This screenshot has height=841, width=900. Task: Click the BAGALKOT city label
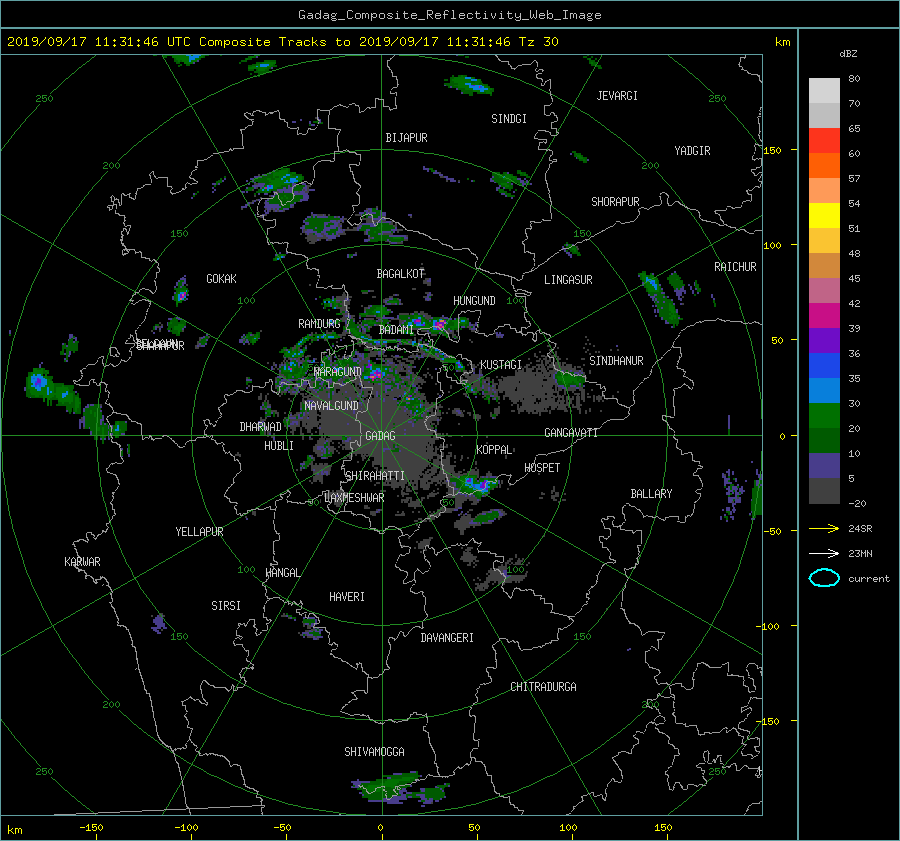pyautogui.click(x=400, y=274)
